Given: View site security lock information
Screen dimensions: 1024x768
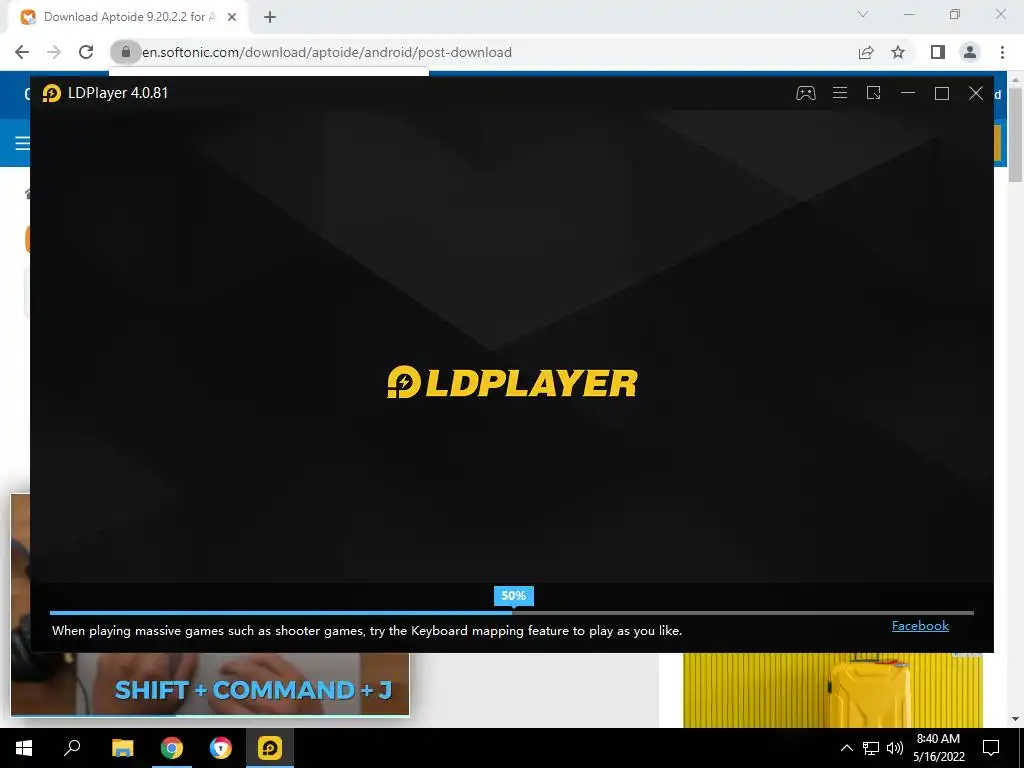Looking at the screenshot, I should coord(125,52).
